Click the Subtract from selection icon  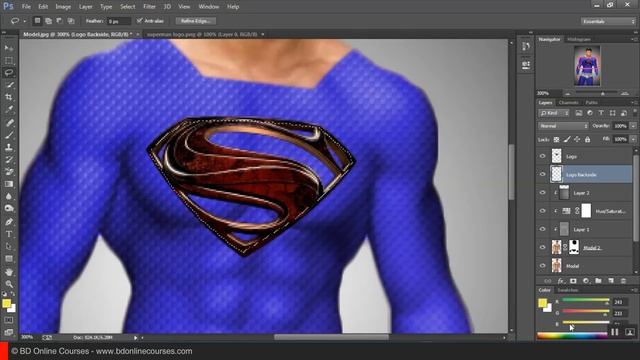[59, 21]
